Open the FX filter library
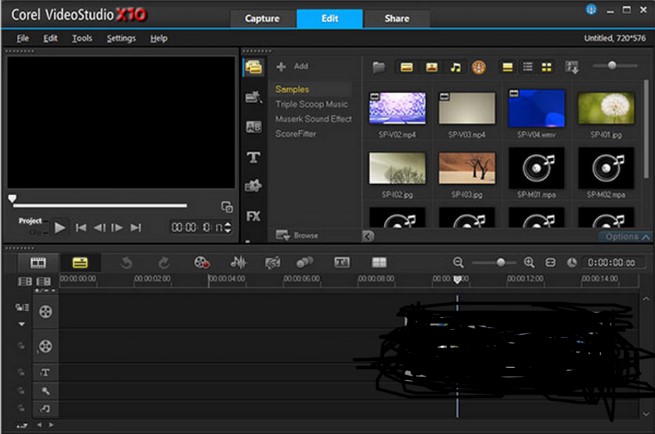 coord(253,215)
